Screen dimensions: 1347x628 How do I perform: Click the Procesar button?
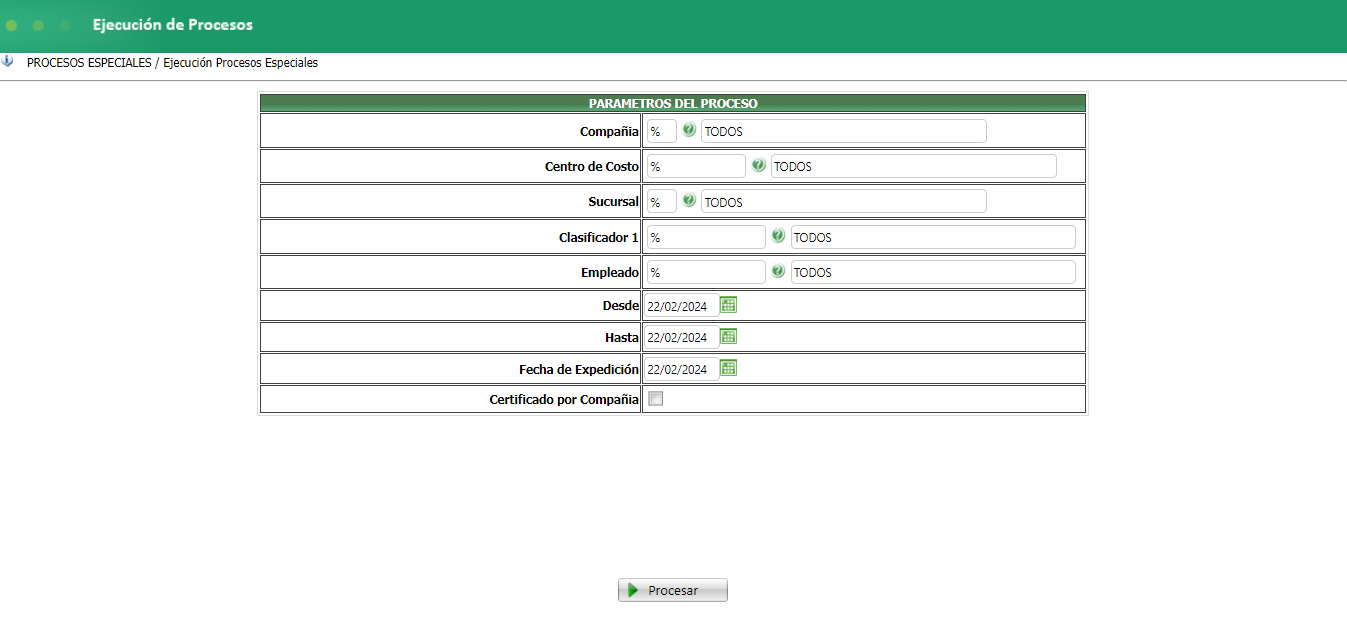[673, 590]
